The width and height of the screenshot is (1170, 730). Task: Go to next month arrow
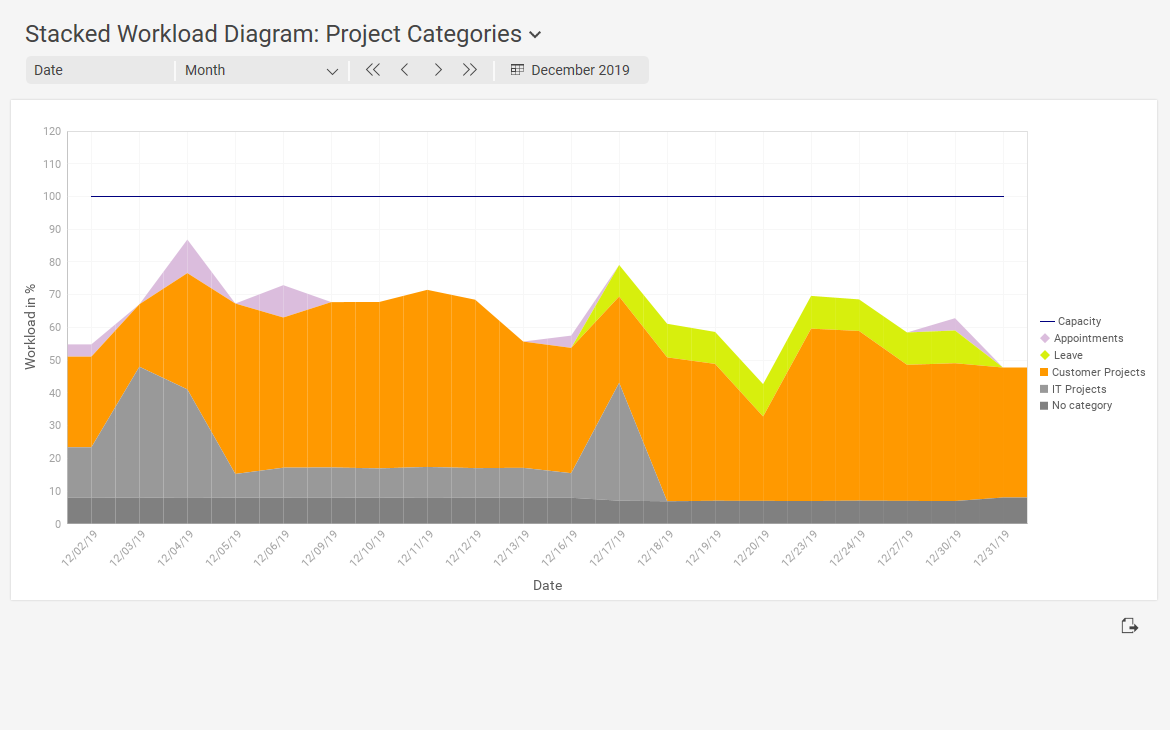tap(438, 70)
